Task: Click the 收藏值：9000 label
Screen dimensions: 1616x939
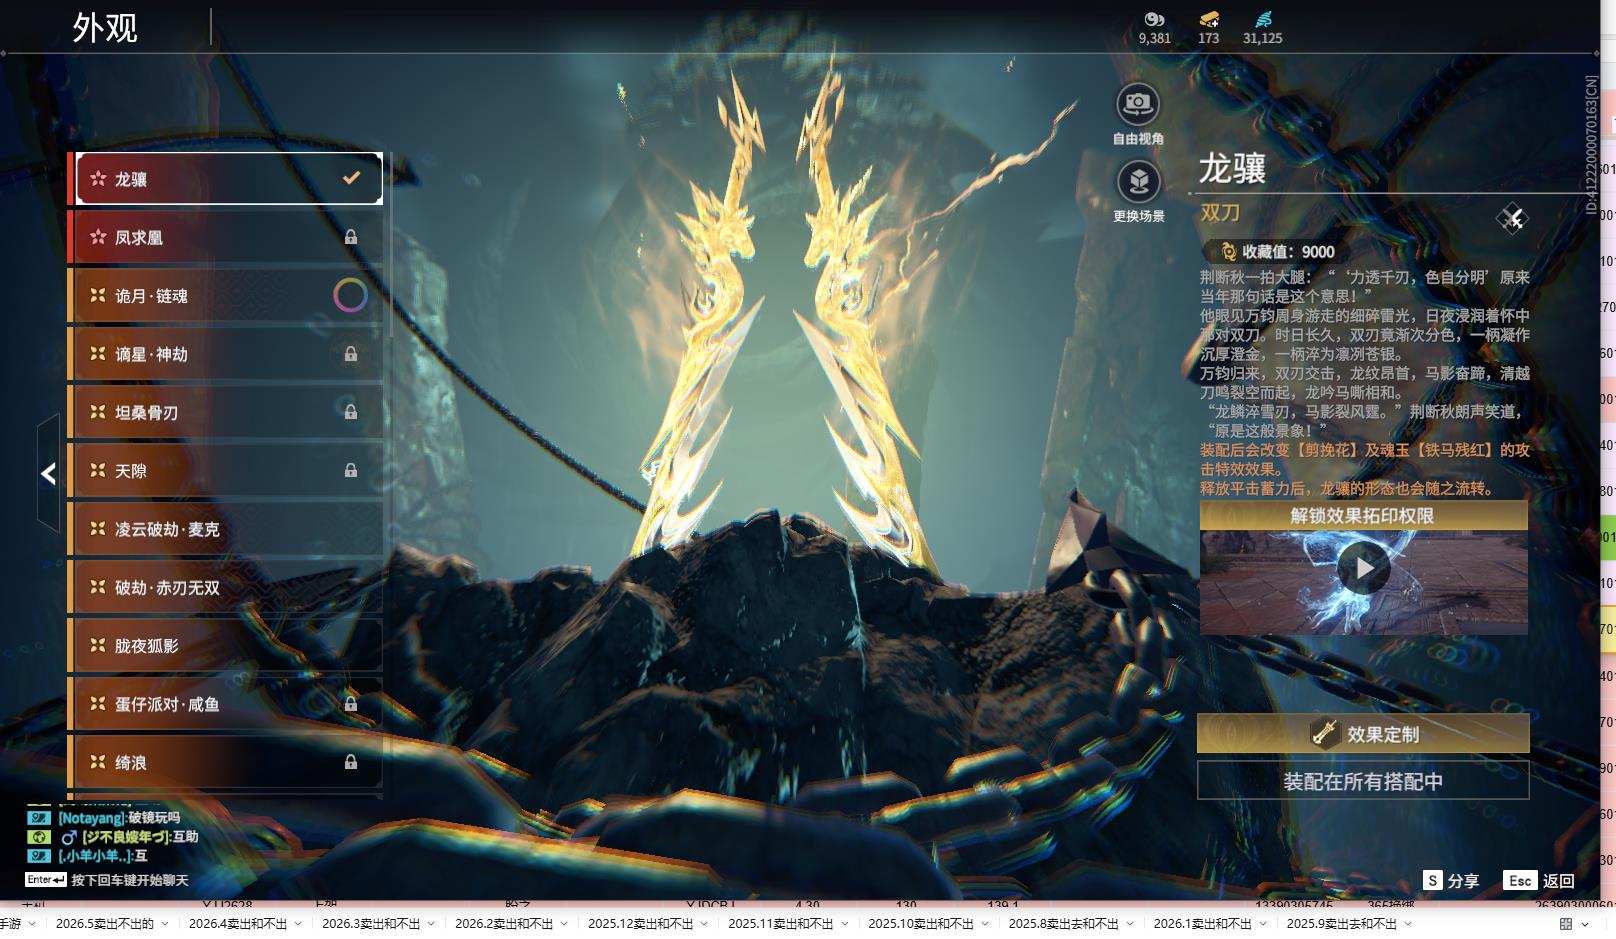Action: pyautogui.click(x=1288, y=252)
